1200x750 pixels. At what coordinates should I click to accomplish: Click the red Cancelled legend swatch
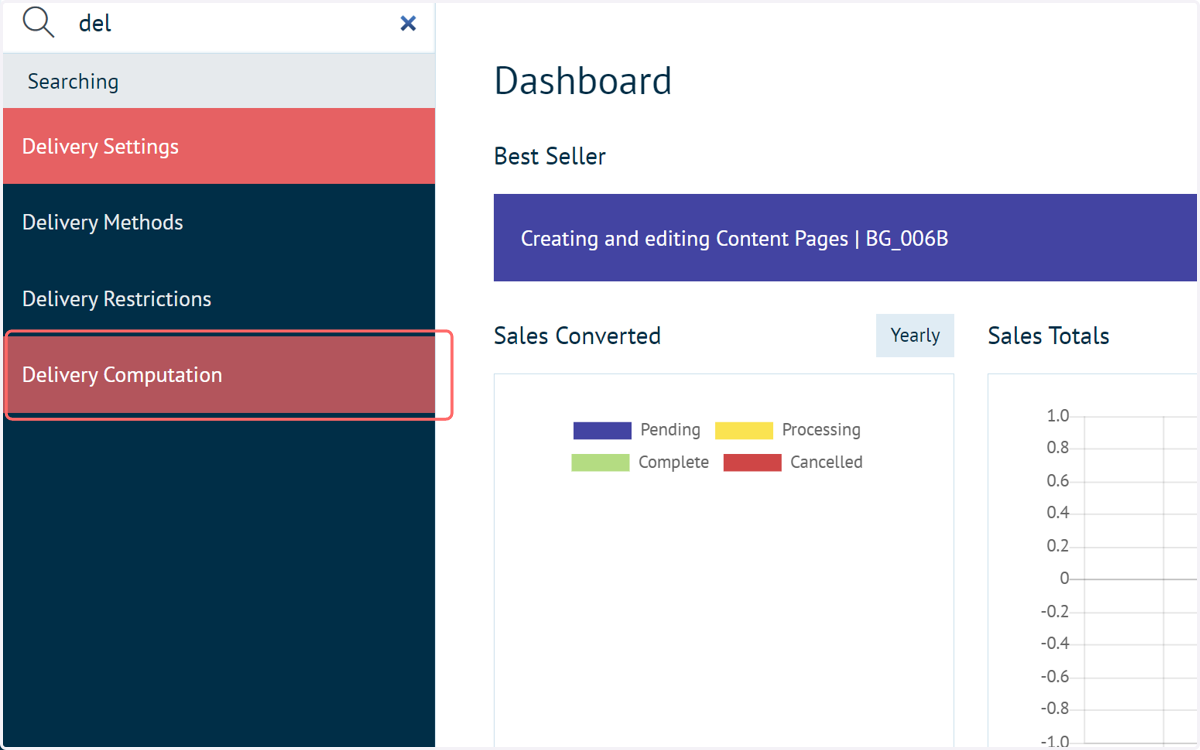752,462
